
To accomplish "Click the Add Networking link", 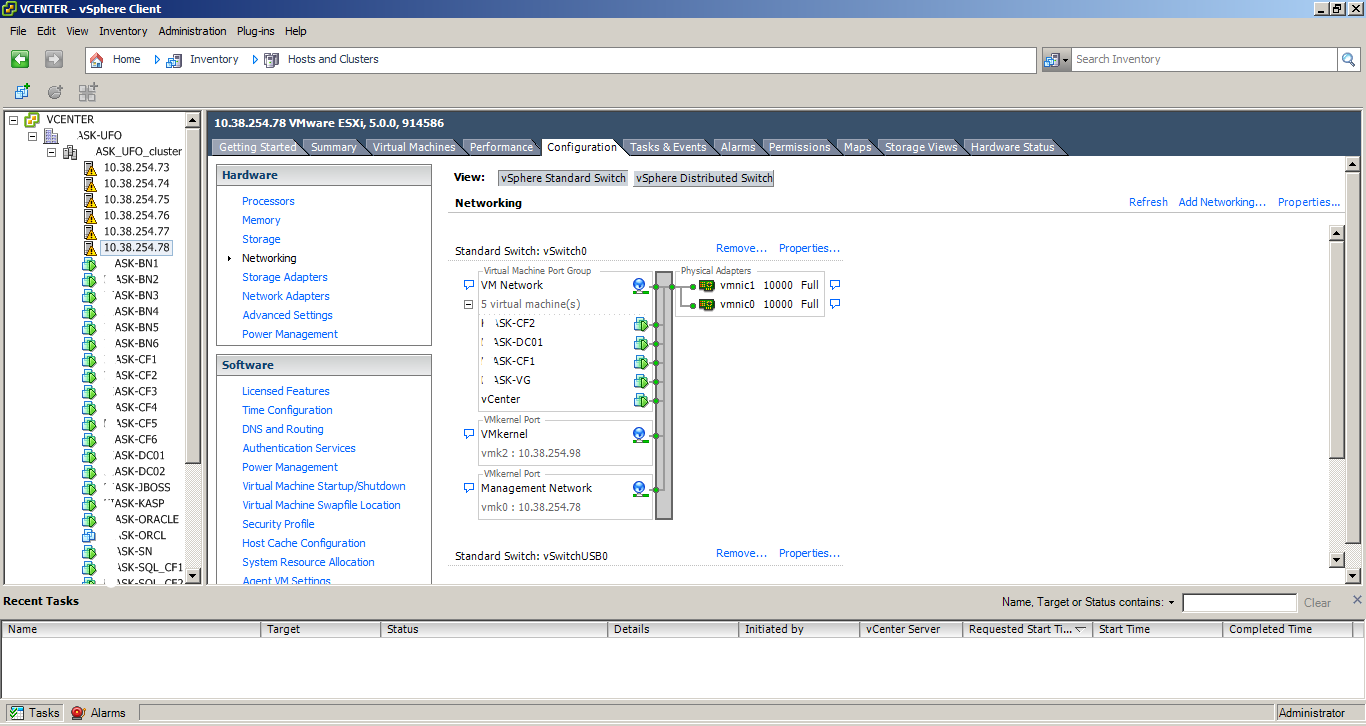I will [1222, 202].
